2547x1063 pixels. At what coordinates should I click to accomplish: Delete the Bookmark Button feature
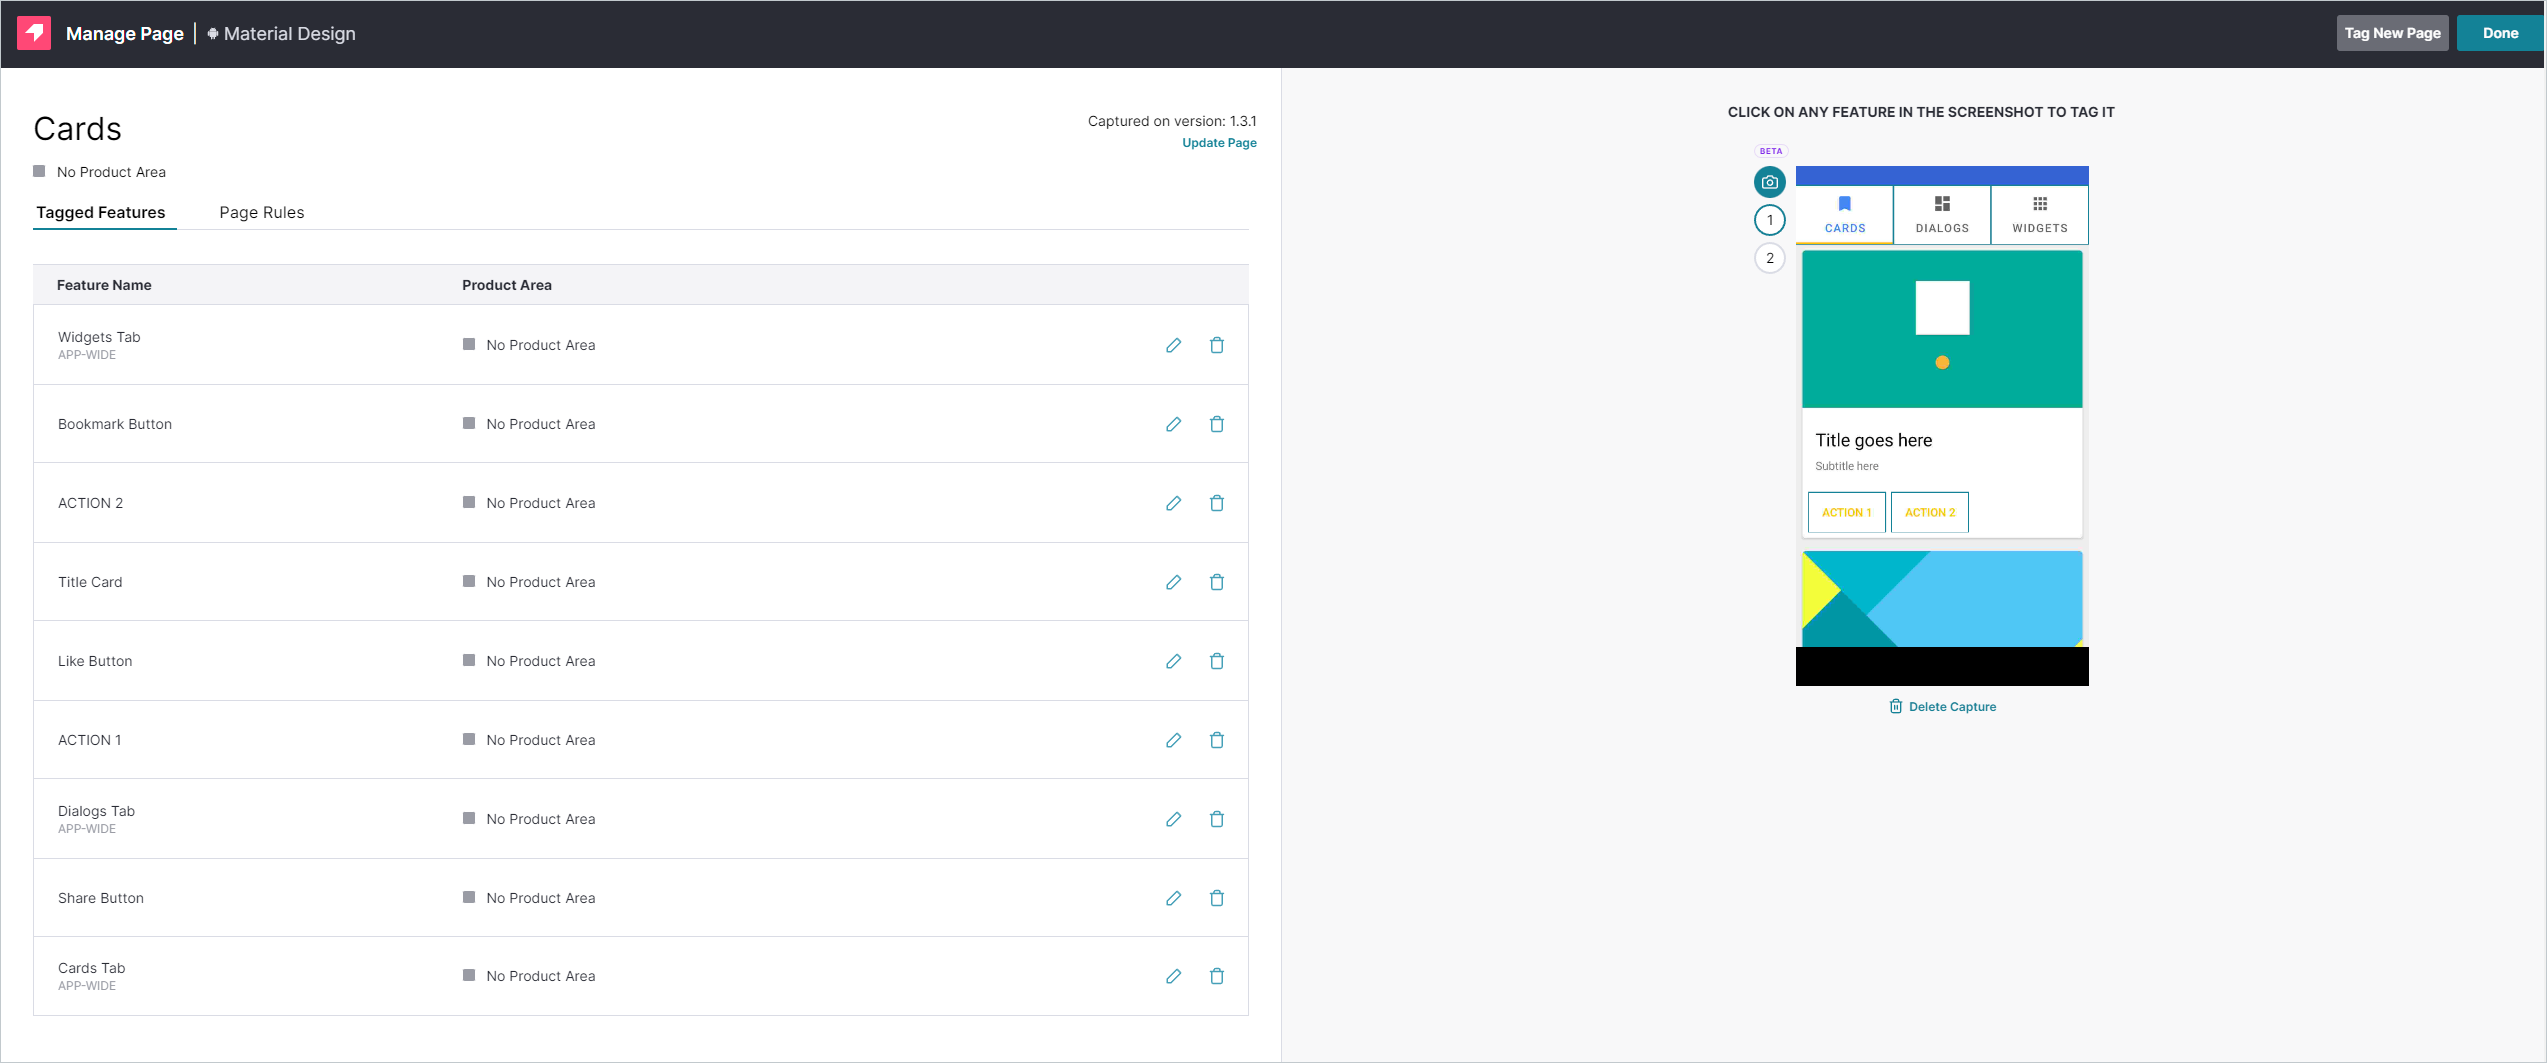(x=1216, y=424)
